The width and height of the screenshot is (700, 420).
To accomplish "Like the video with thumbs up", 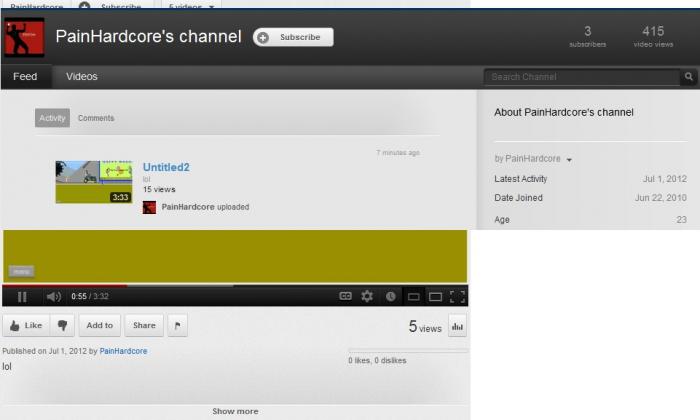I will click(26, 325).
